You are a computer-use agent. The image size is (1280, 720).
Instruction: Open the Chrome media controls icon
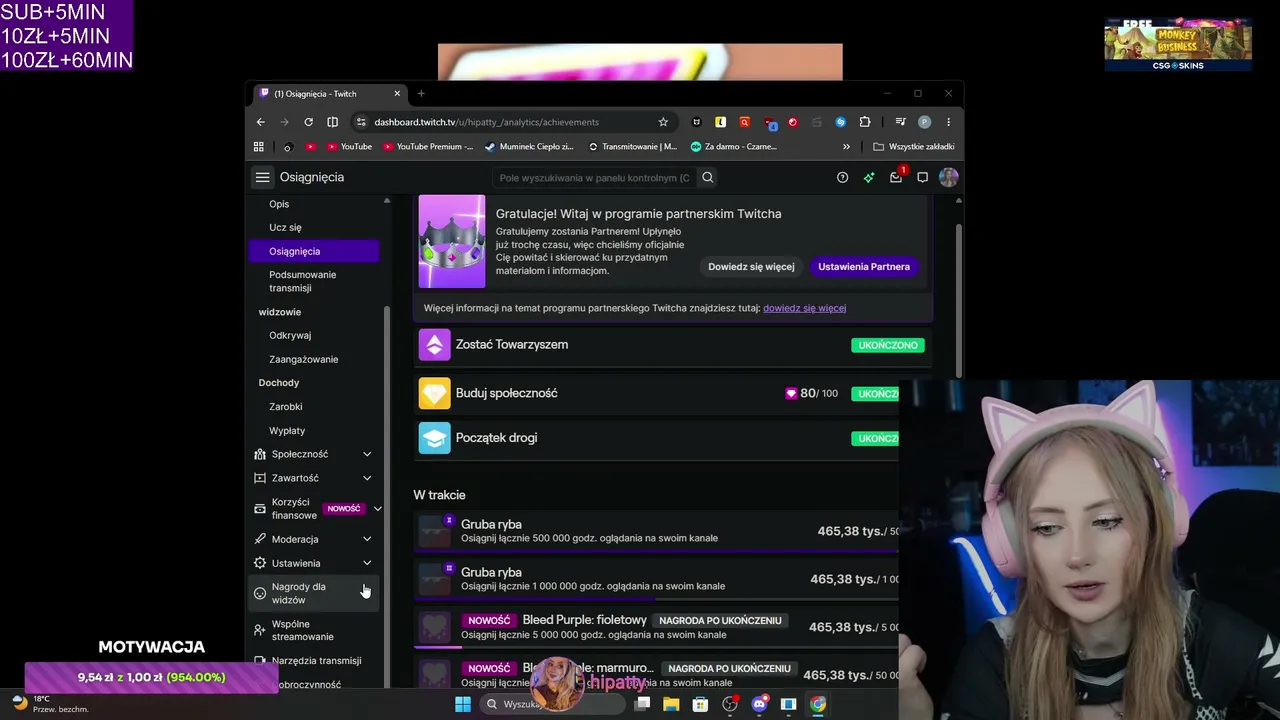(x=901, y=122)
